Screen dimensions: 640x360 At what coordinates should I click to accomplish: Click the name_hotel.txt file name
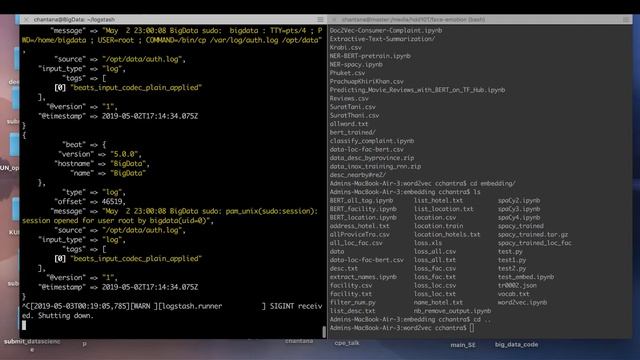coord(438,302)
